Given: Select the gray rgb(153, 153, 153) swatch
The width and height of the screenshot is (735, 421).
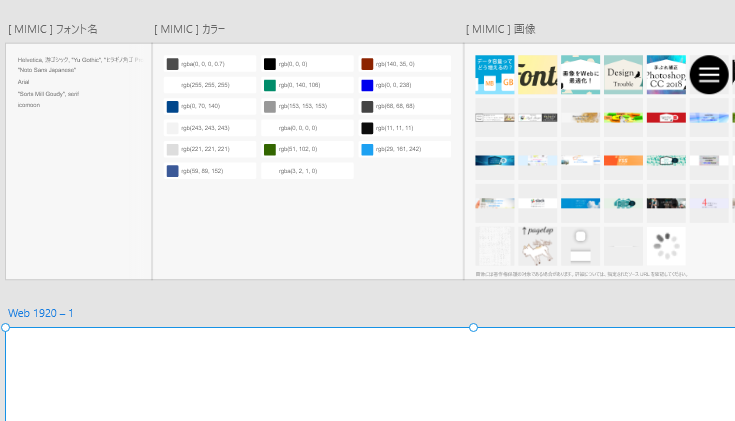Looking at the screenshot, I should (x=270, y=106).
